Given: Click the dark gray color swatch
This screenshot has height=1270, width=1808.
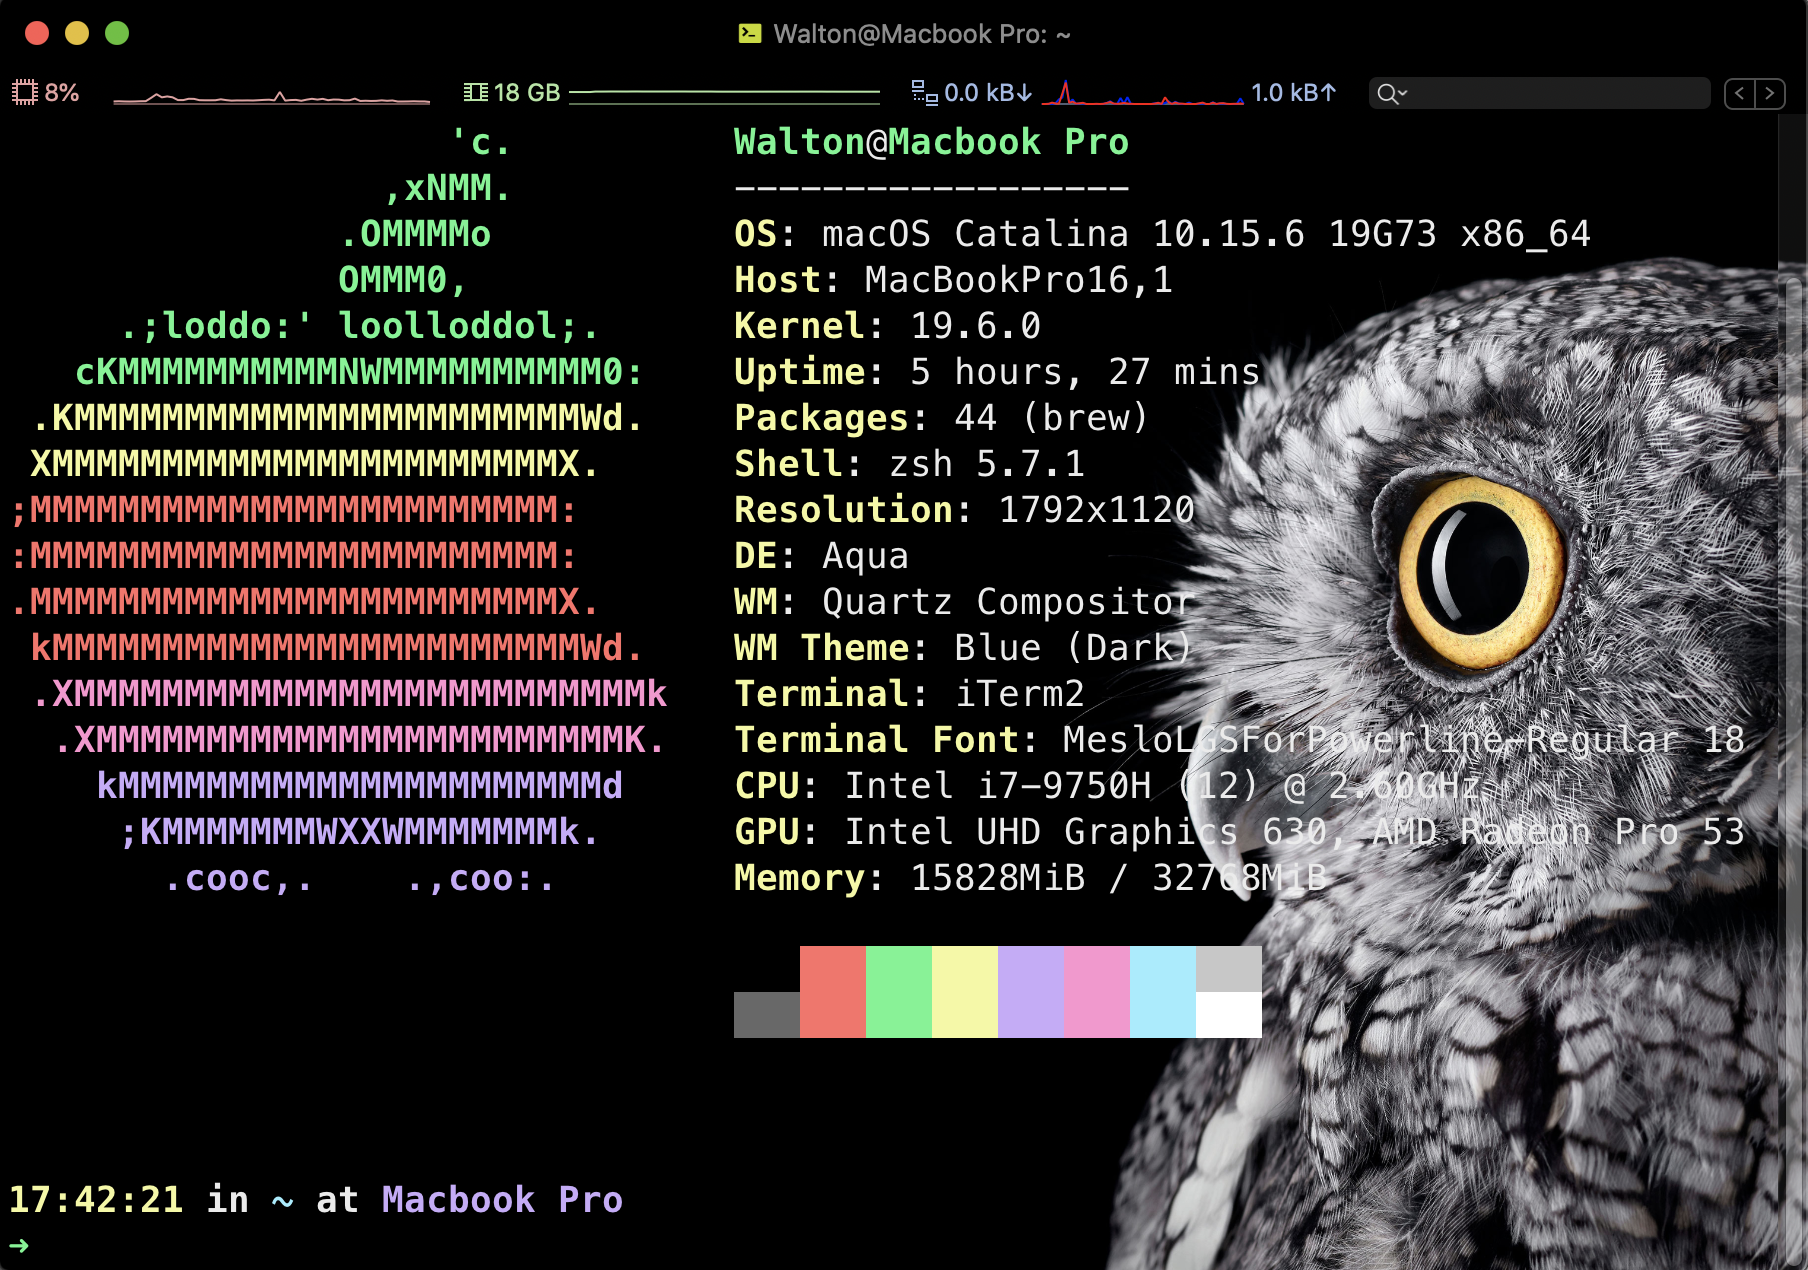Looking at the screenshot, I should pyautogui.click(x=767, y=1015).
